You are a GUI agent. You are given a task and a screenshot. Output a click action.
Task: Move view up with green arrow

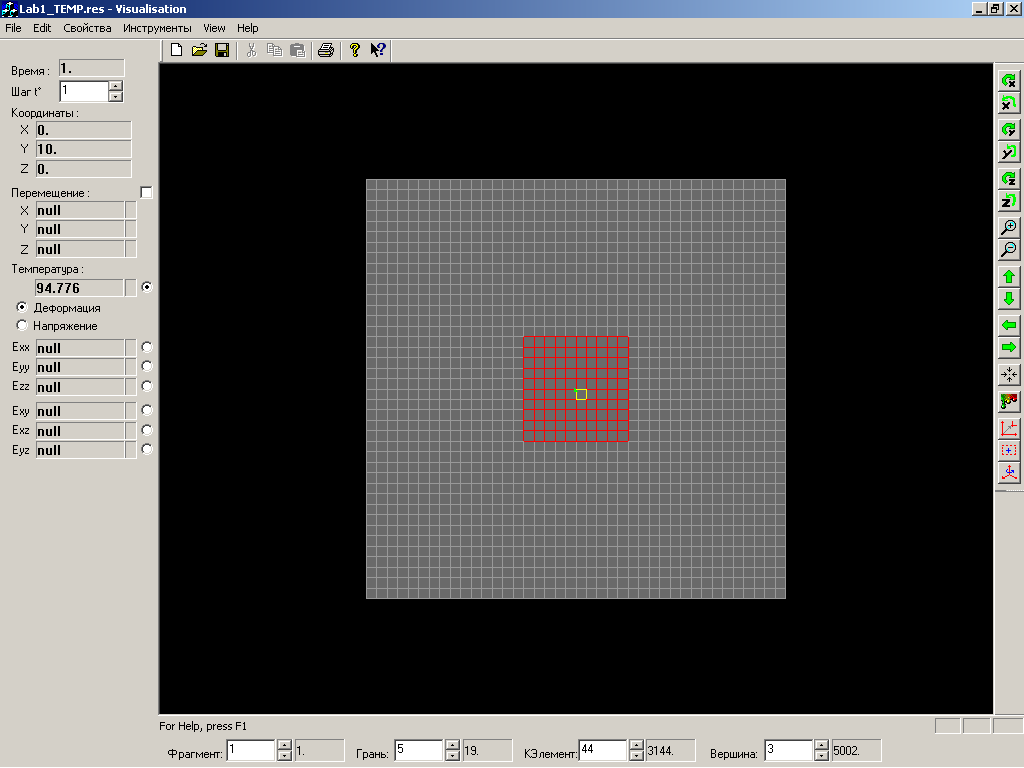[1009, 277]
